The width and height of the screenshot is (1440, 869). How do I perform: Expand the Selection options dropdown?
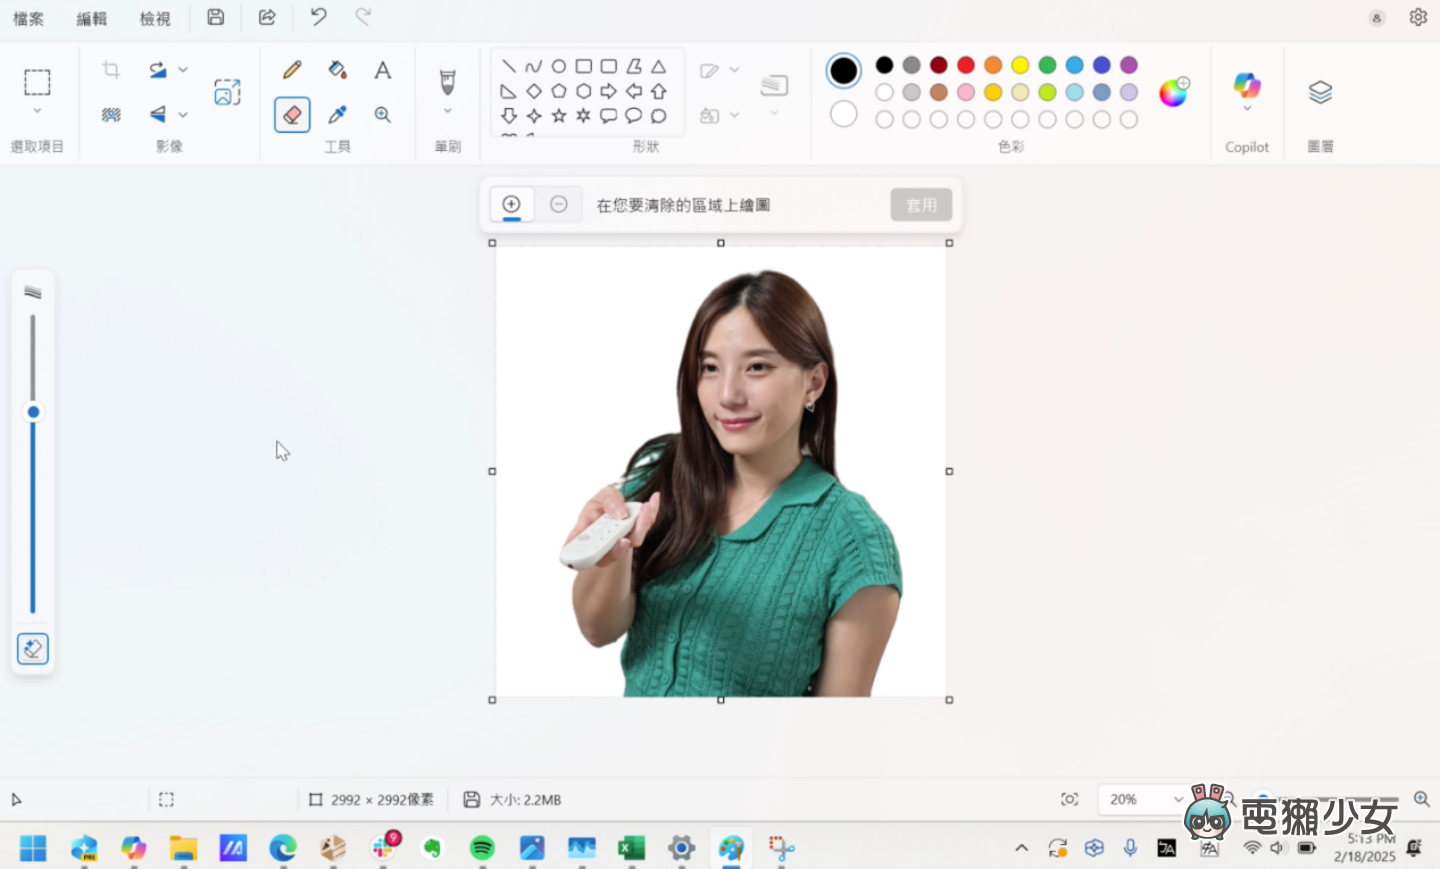coord(37,111)
